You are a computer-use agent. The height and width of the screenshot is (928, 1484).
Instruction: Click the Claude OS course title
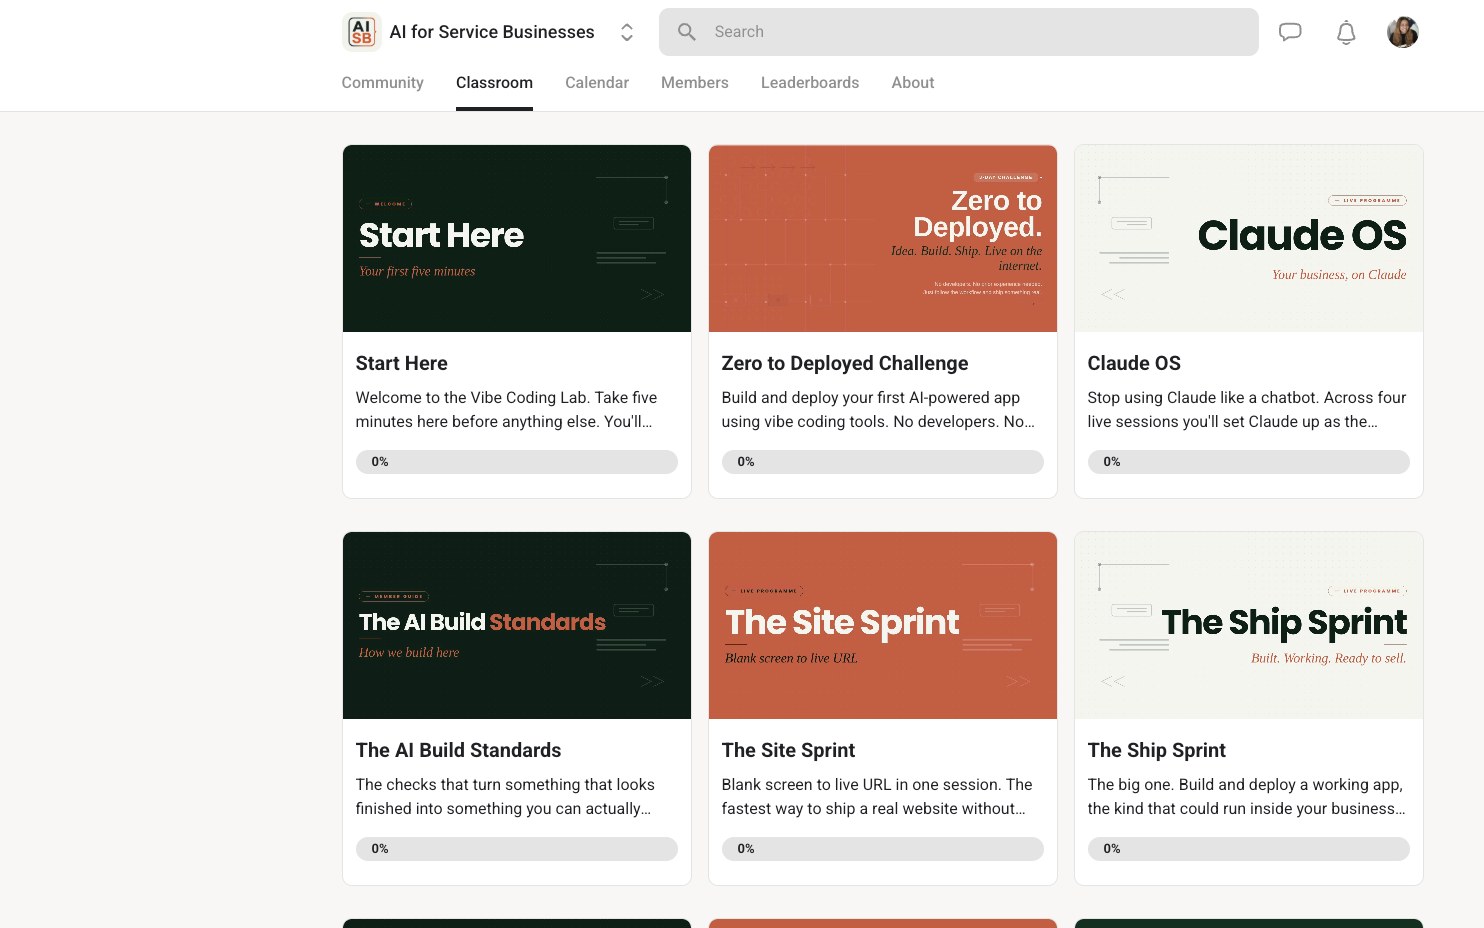point(1134,363)
